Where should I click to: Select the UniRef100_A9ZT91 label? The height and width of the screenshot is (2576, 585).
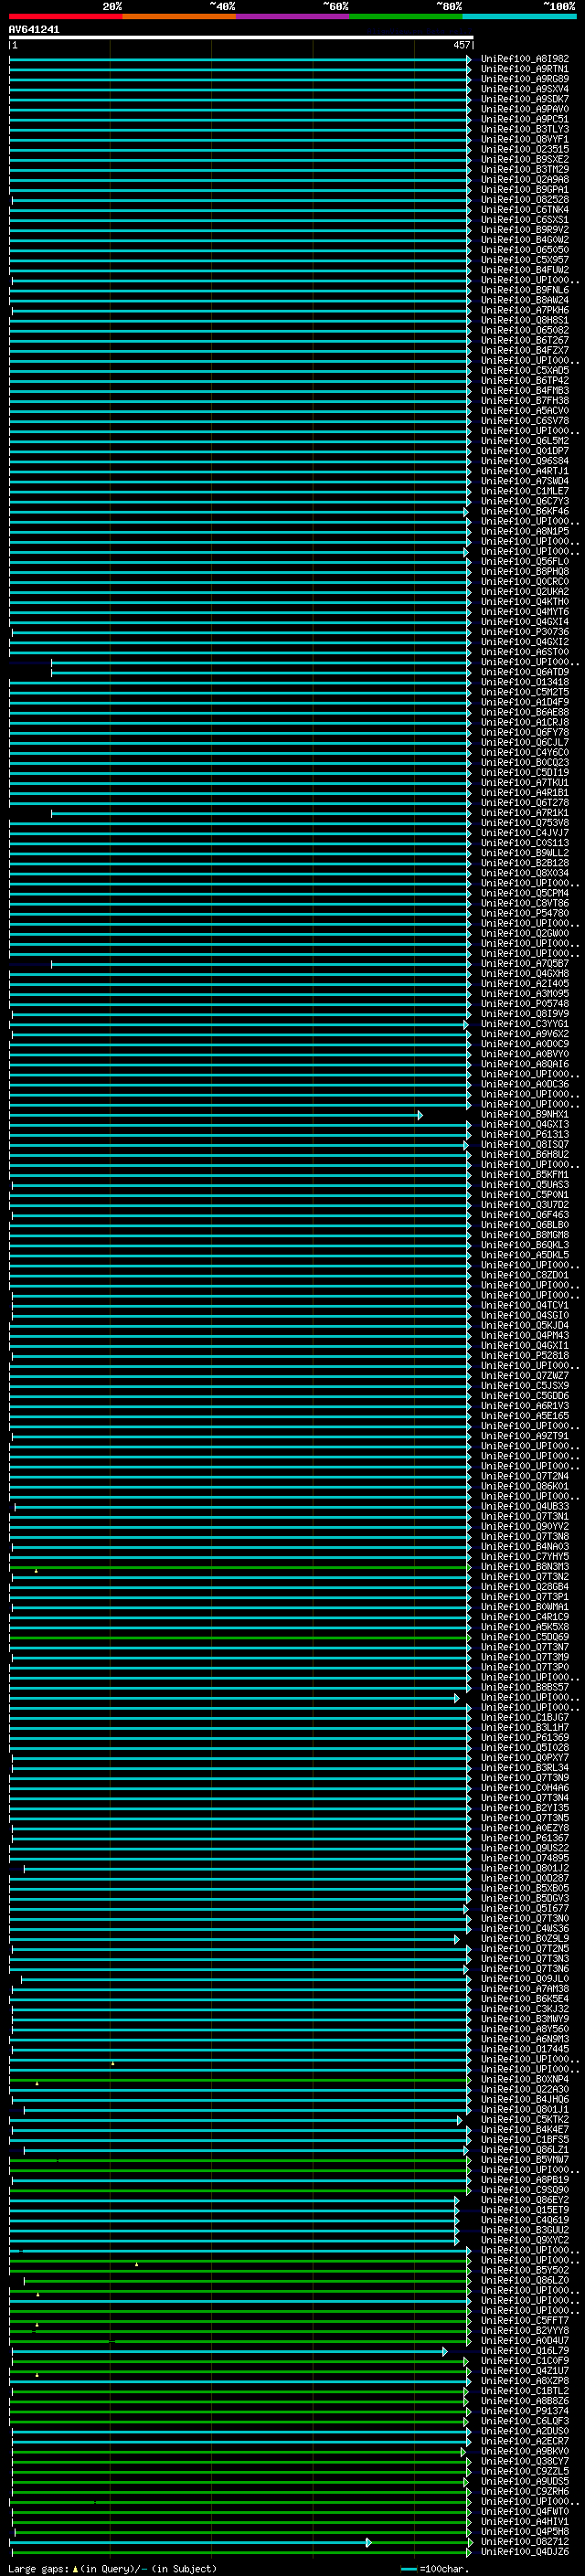pyautogui.click(x=525, y=1435)
